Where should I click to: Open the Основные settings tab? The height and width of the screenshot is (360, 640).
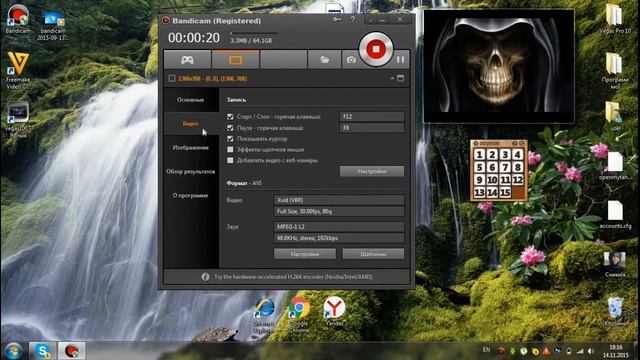[191, 100]
